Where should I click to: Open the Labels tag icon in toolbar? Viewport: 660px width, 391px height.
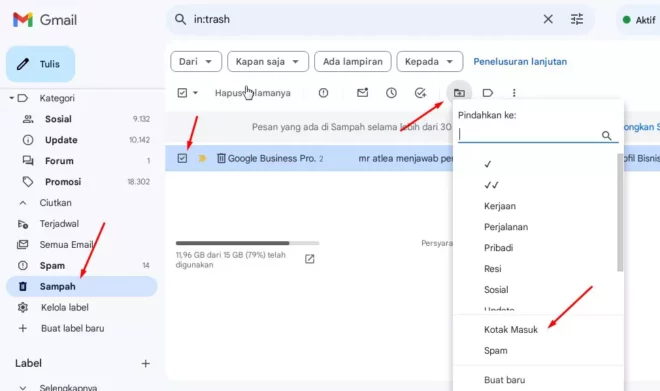487,93
